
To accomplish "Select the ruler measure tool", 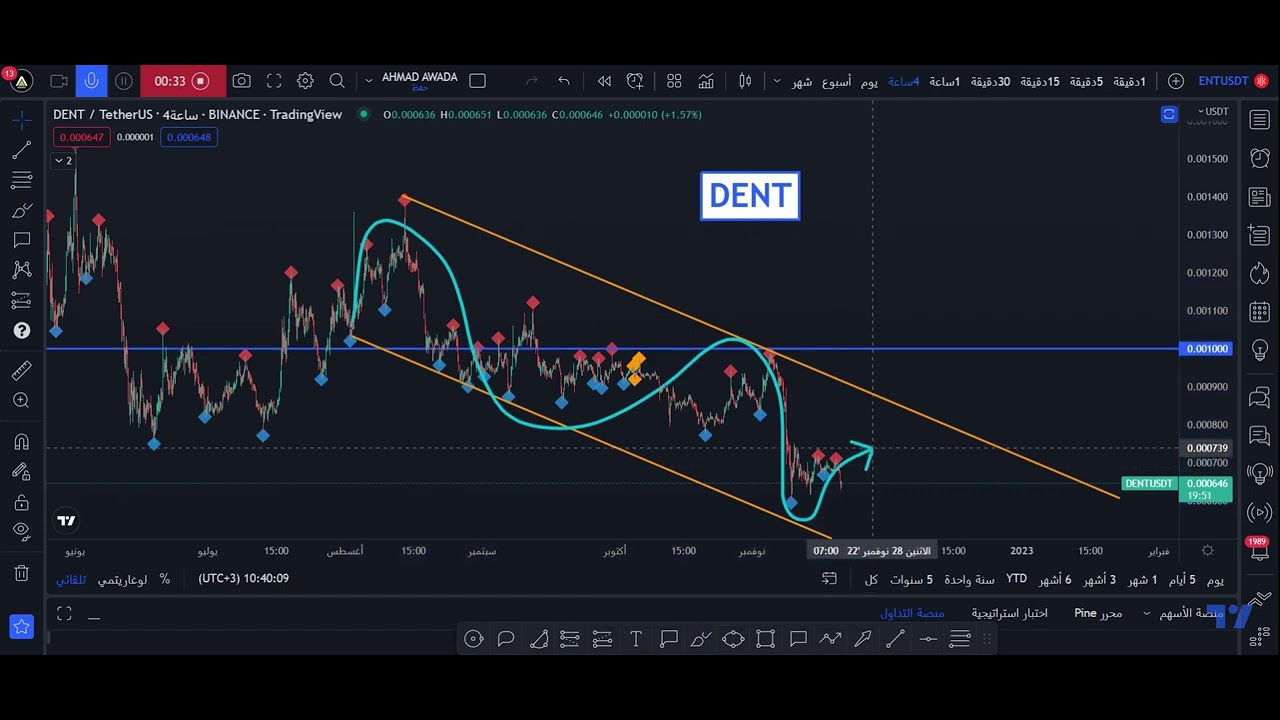I will pyautogui.click(x=22, y=371).
